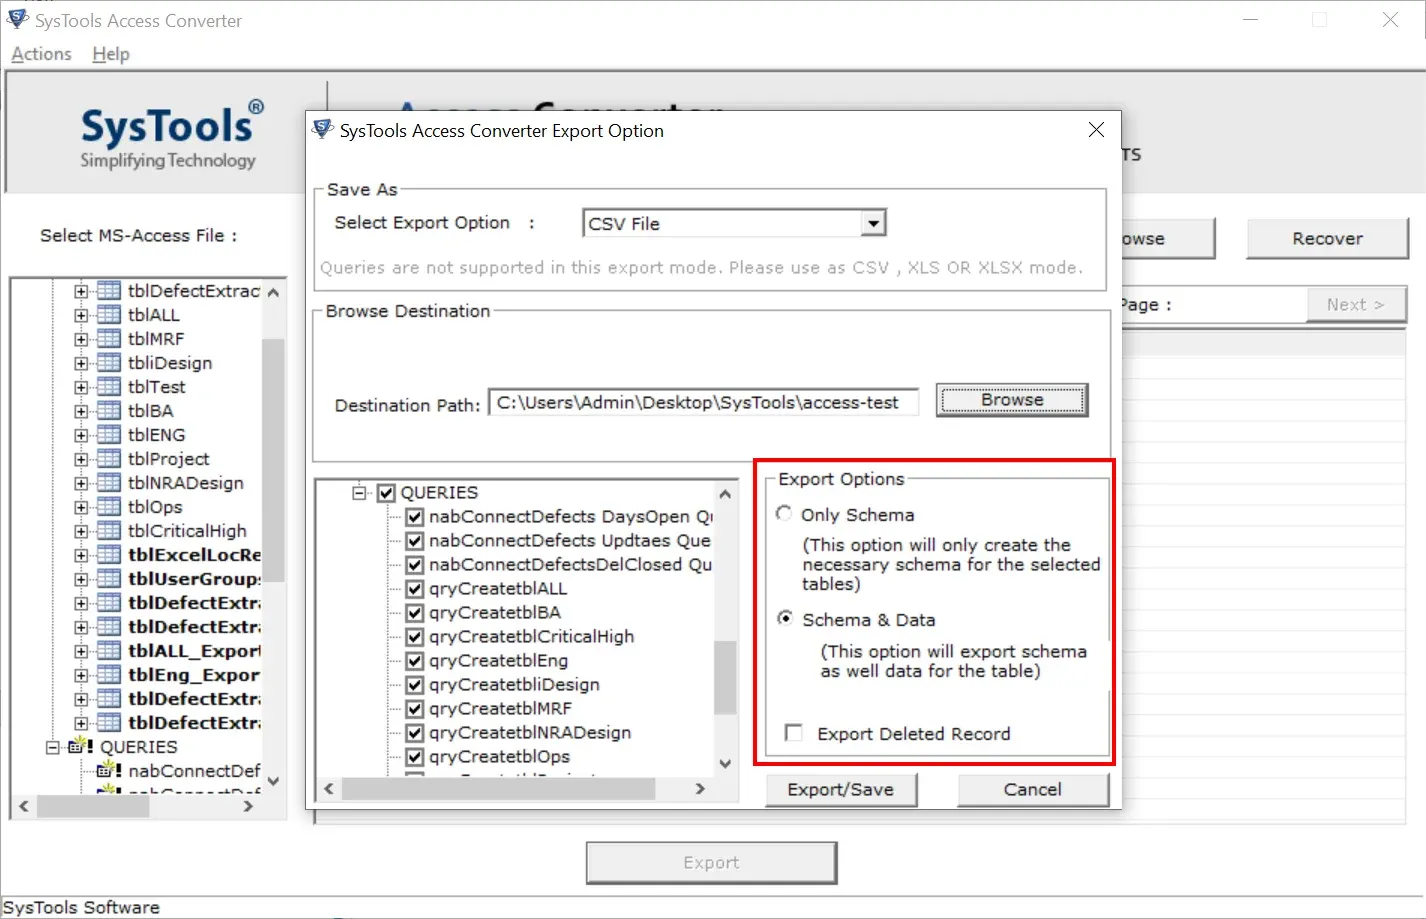Click the Destination Path input field

click(x=703, y=402)
